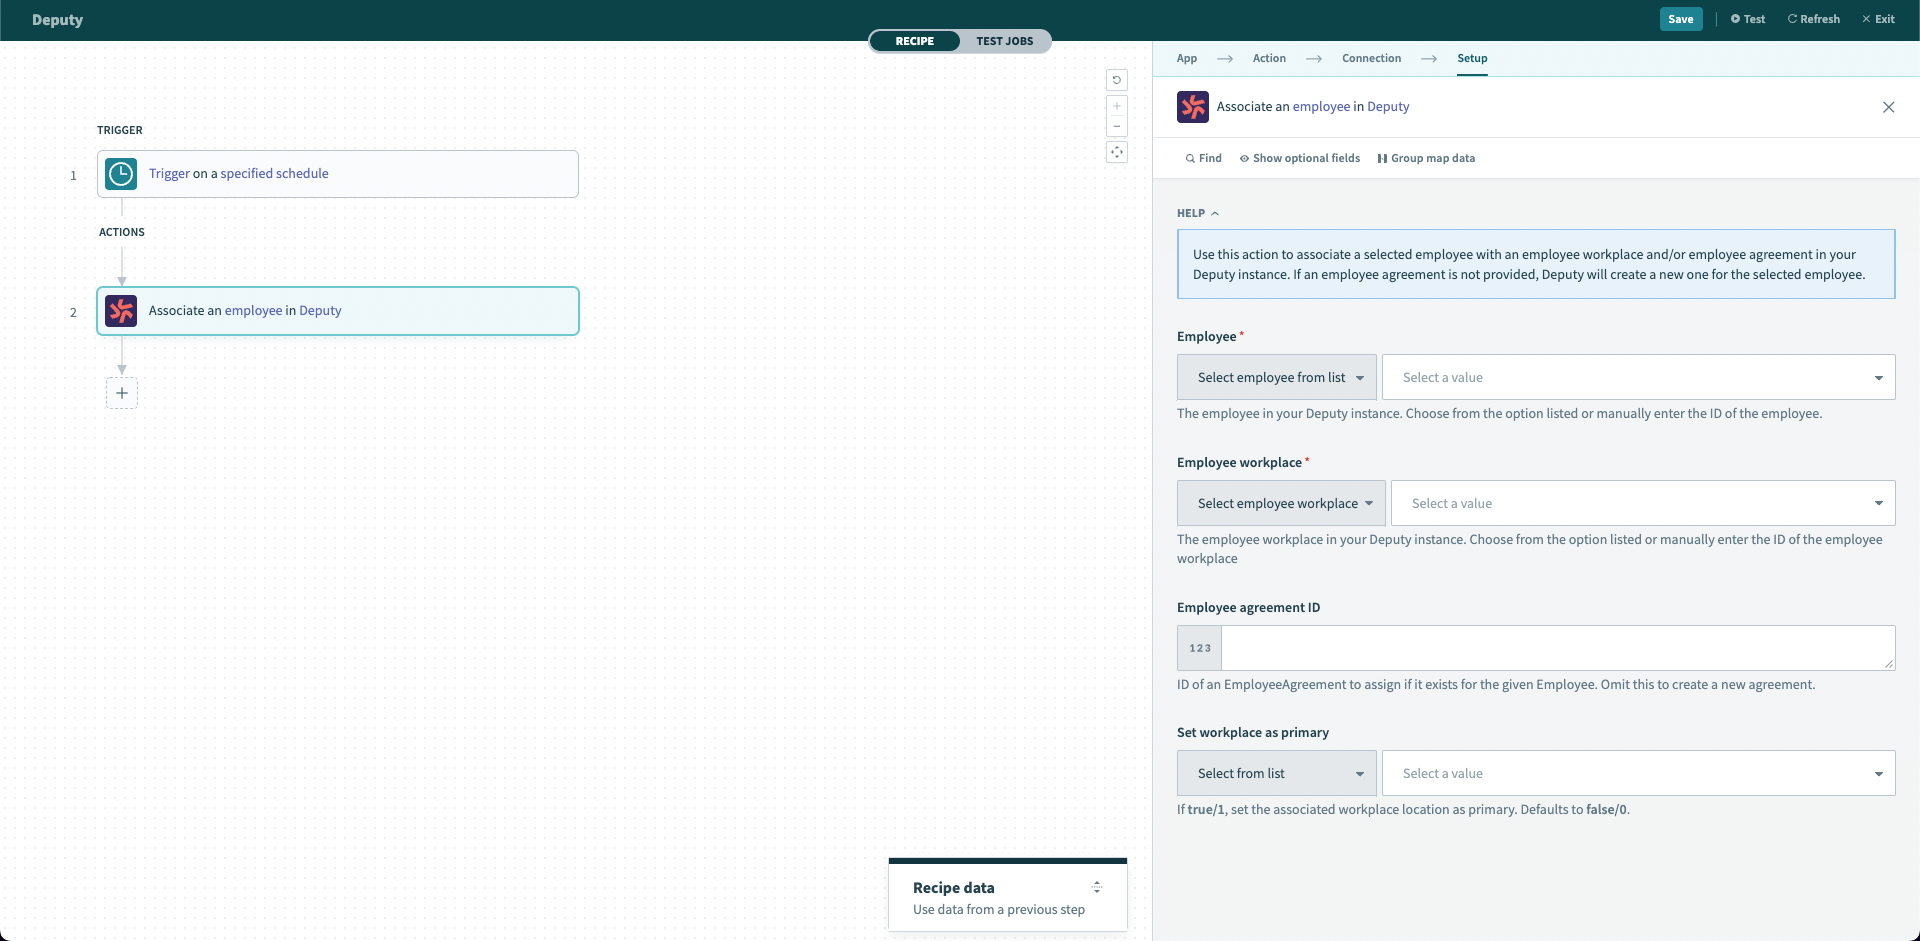
Task: Zoom out on the recipe canvas
Action: coord(1117,126)
